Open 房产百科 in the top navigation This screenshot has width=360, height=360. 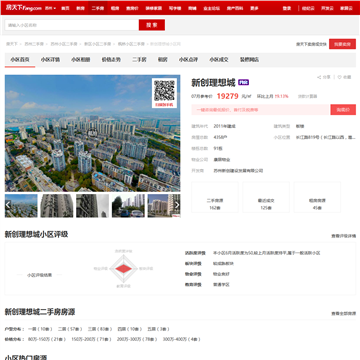[235, 8]
